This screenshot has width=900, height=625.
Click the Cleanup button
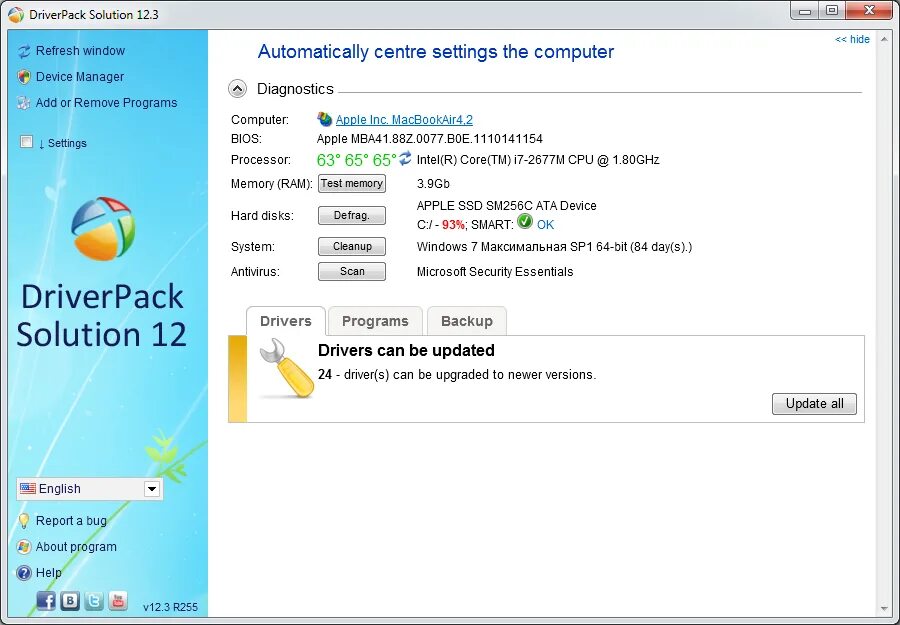coord(352,246)
